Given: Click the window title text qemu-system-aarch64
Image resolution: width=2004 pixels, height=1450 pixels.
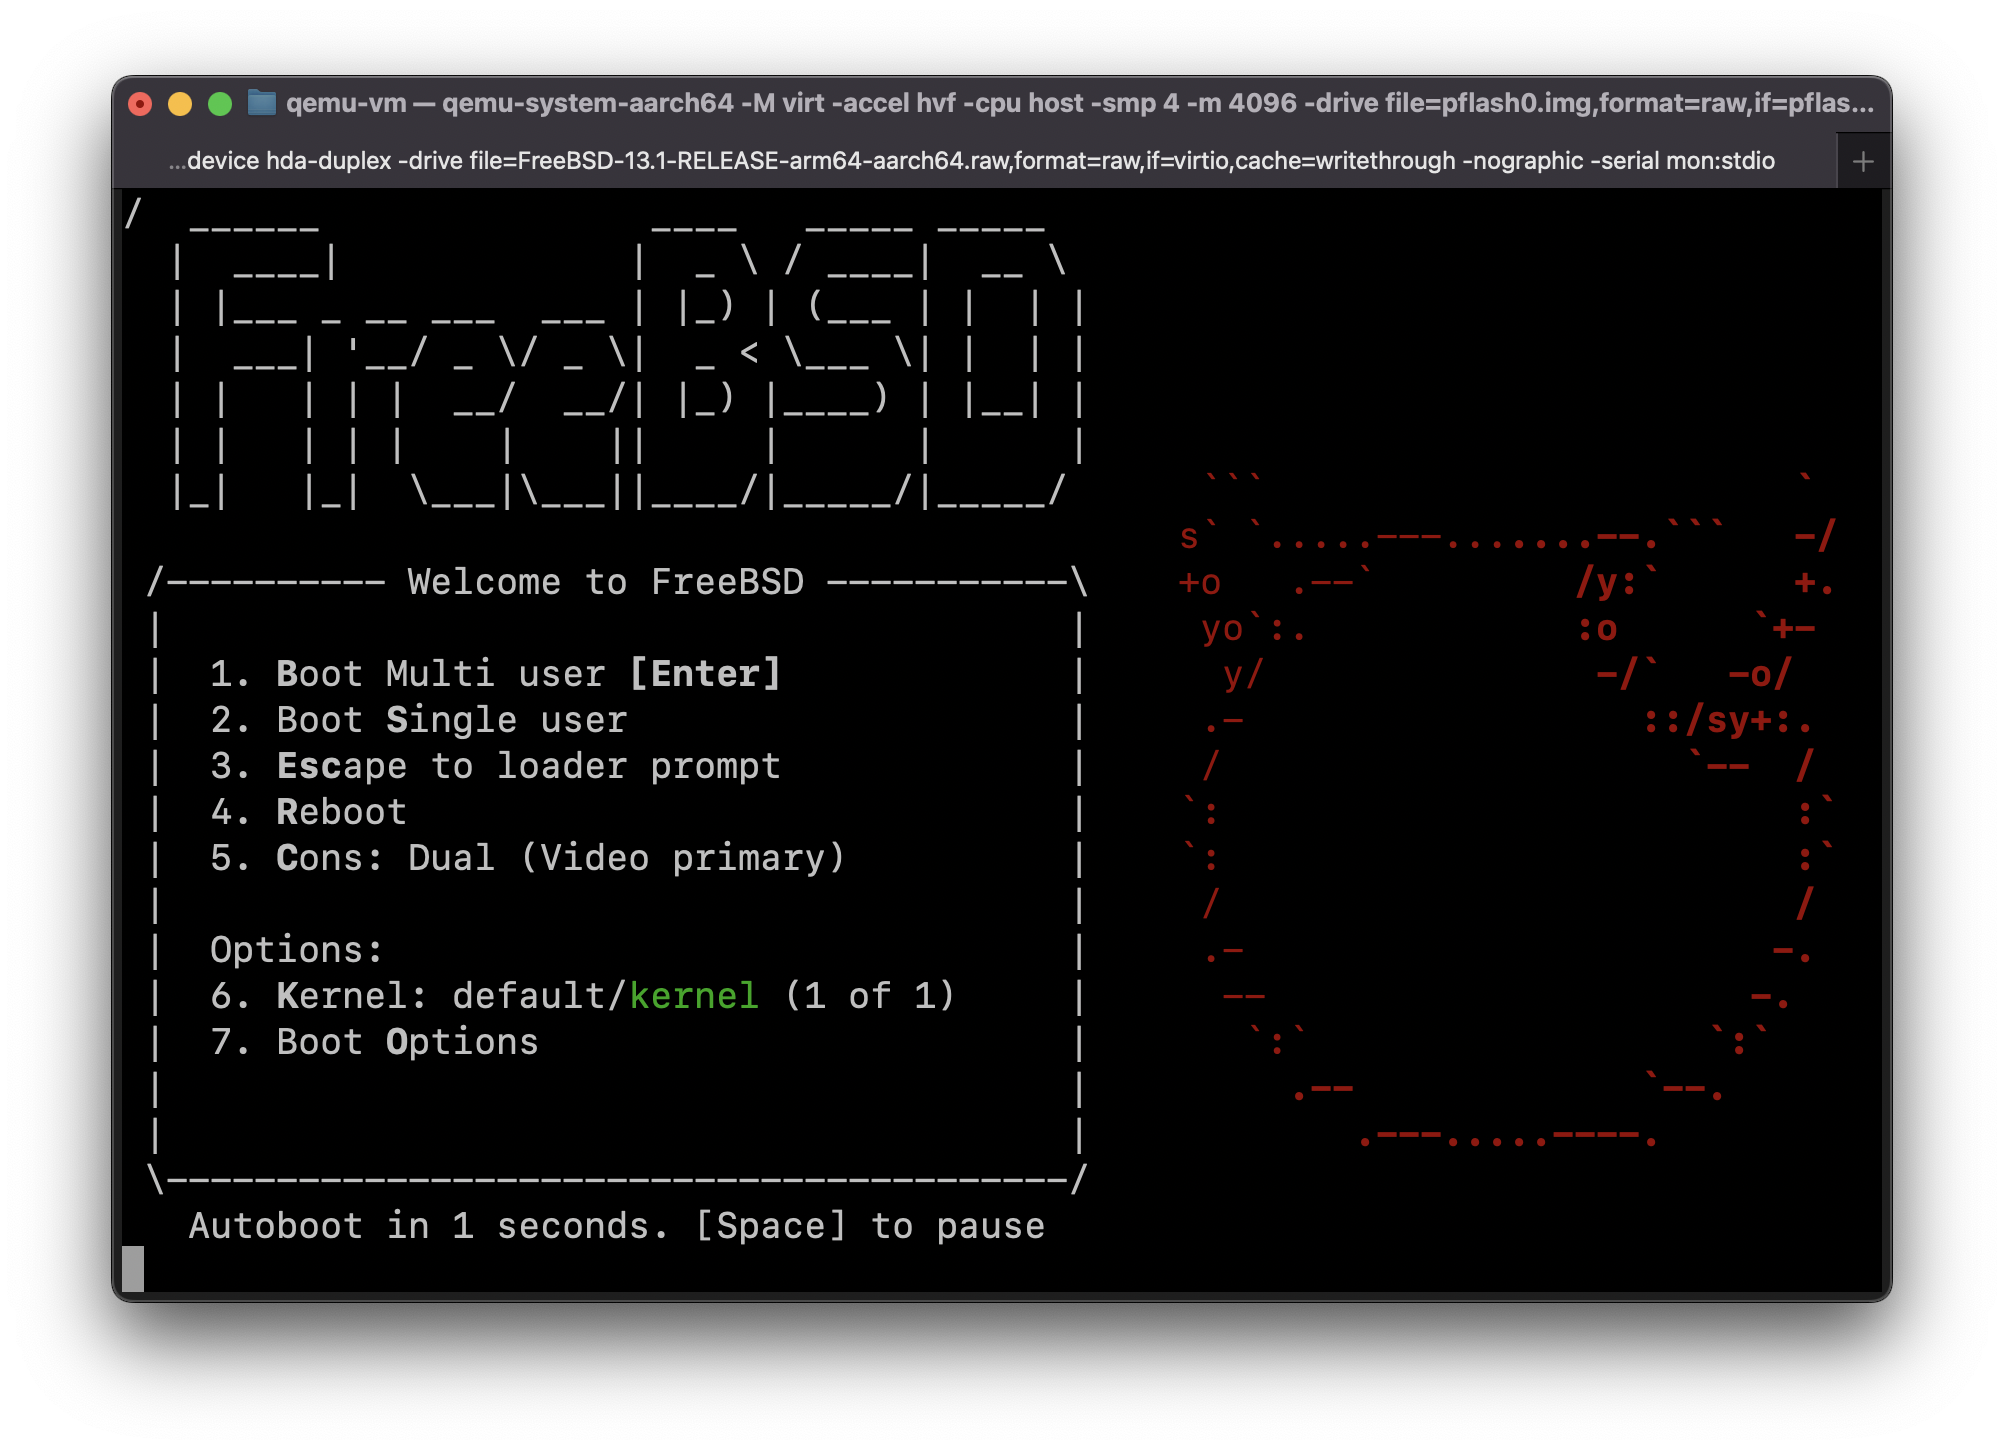Looking at the screenshot, I should (587, 103).
